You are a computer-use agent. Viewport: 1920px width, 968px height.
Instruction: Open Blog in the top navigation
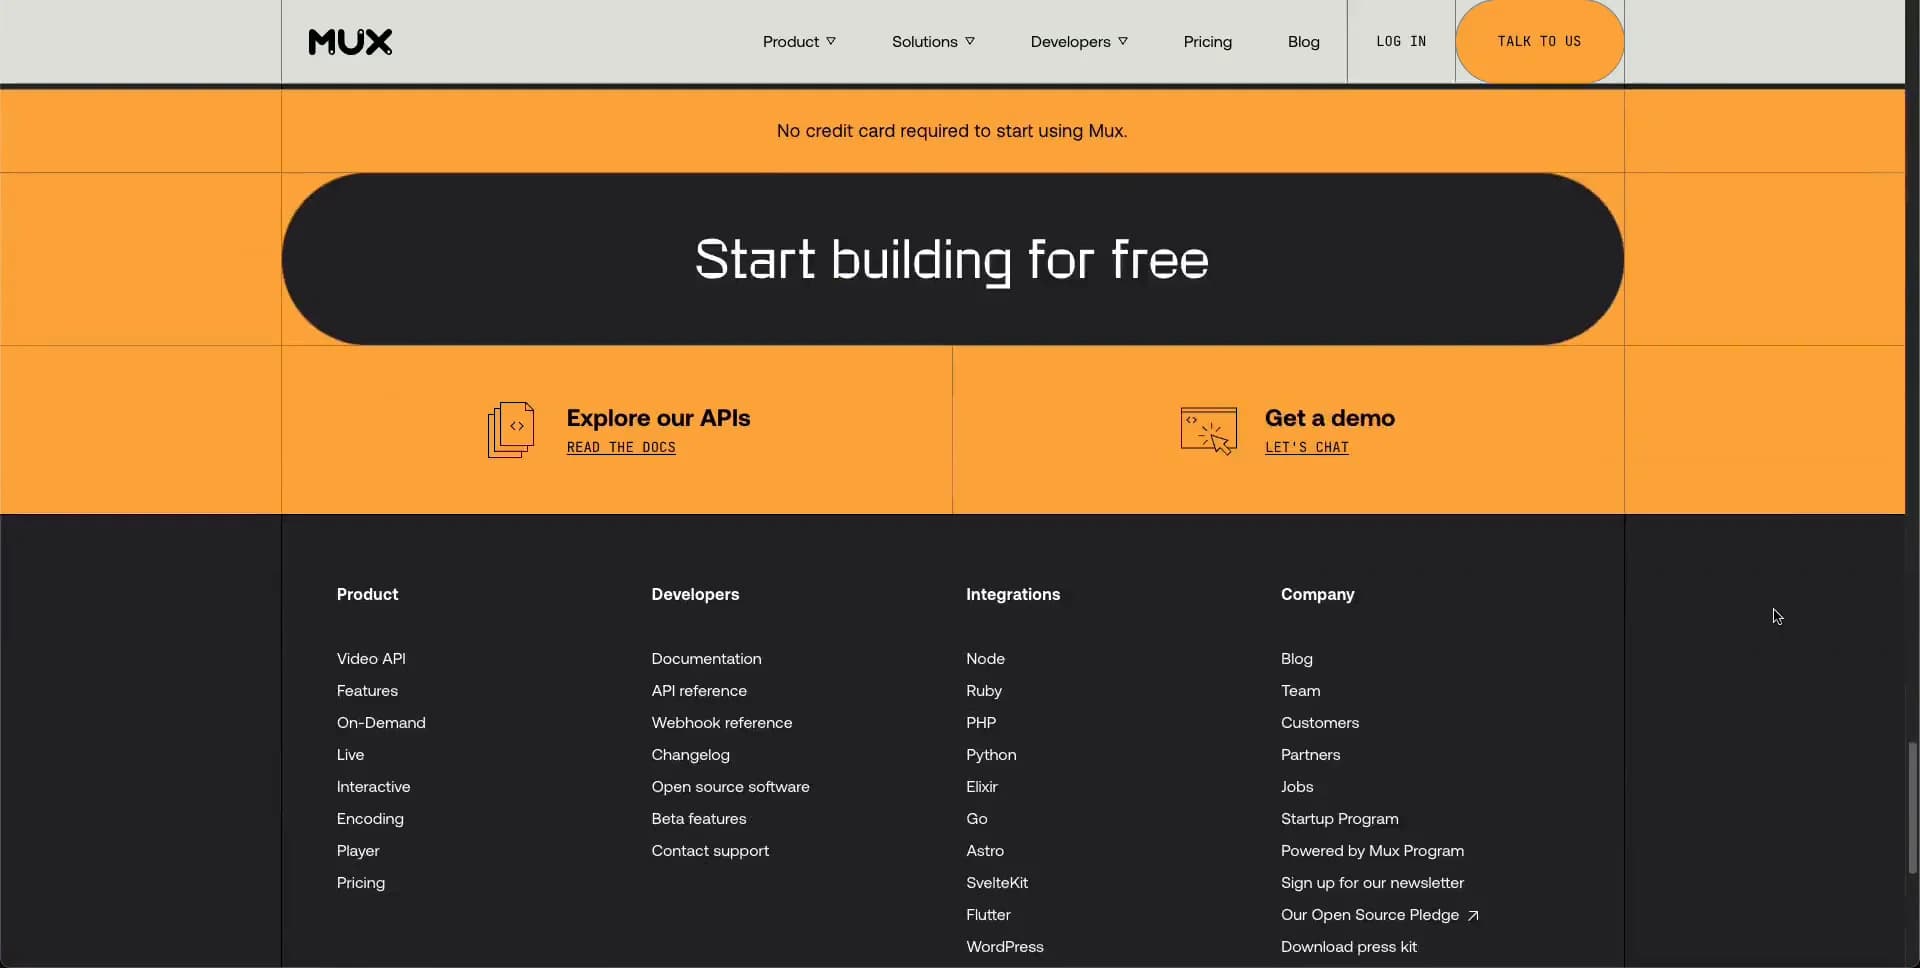pos(1303,42)
